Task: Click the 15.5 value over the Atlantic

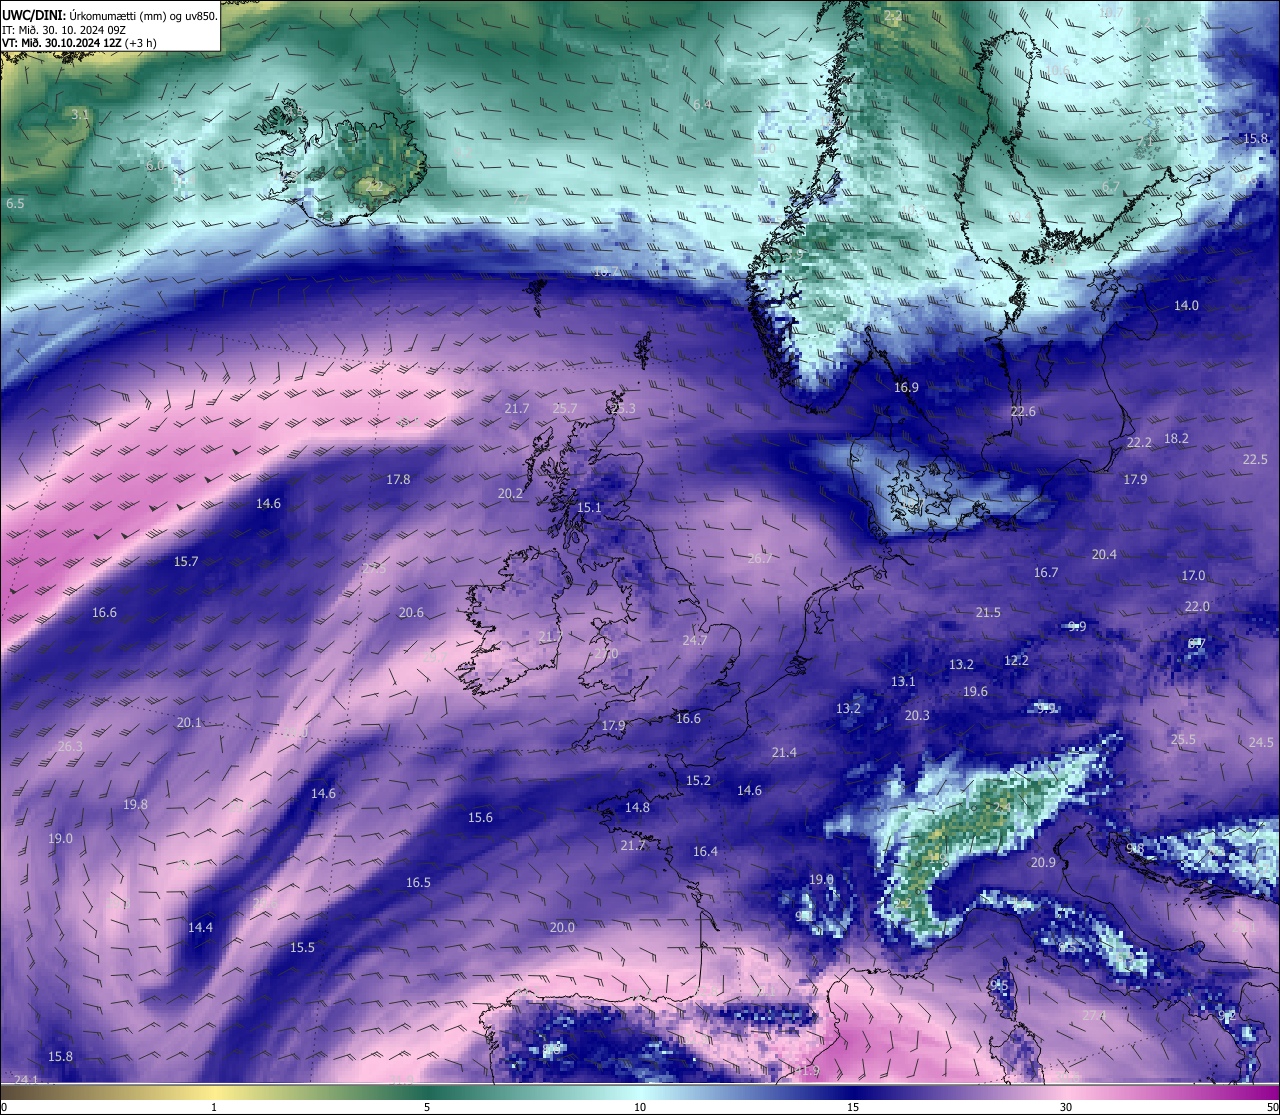Action: (x=302, y=947)
